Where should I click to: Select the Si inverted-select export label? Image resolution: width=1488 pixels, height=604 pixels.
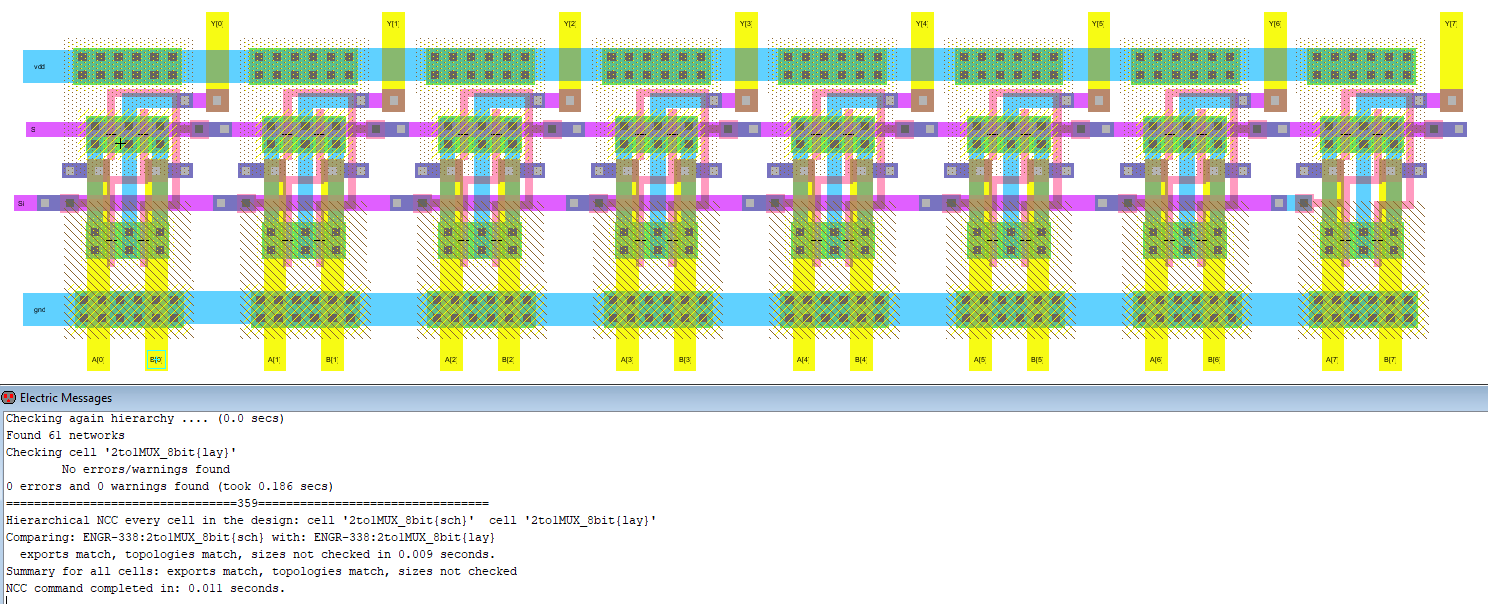tap(20, 201)
